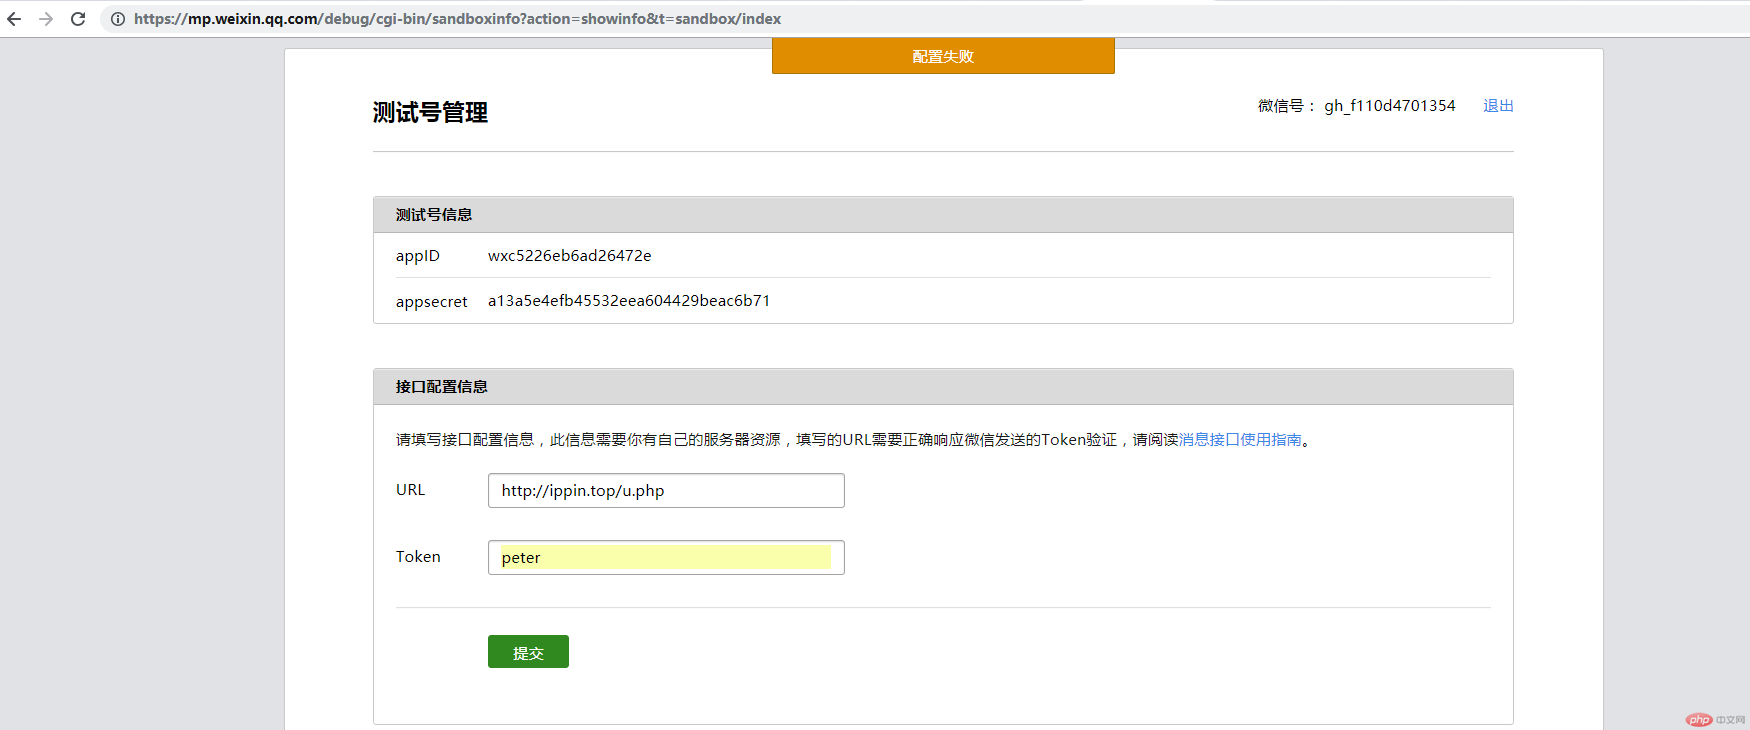The width and height of the screenshot is (1750, 730).
Task: Click the URL field label
Action: (x=410, y=490)
